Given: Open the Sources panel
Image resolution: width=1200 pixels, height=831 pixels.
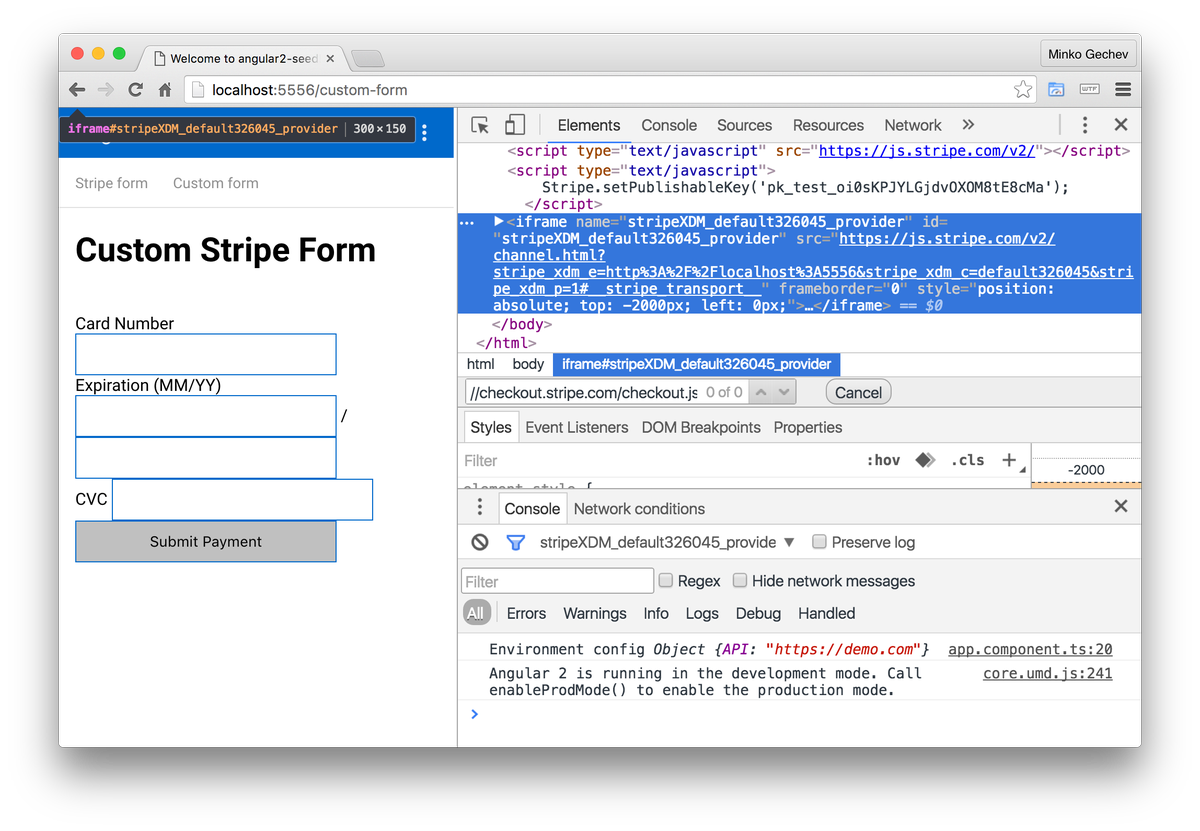Looking at the screenshot, I should (744, 125).
